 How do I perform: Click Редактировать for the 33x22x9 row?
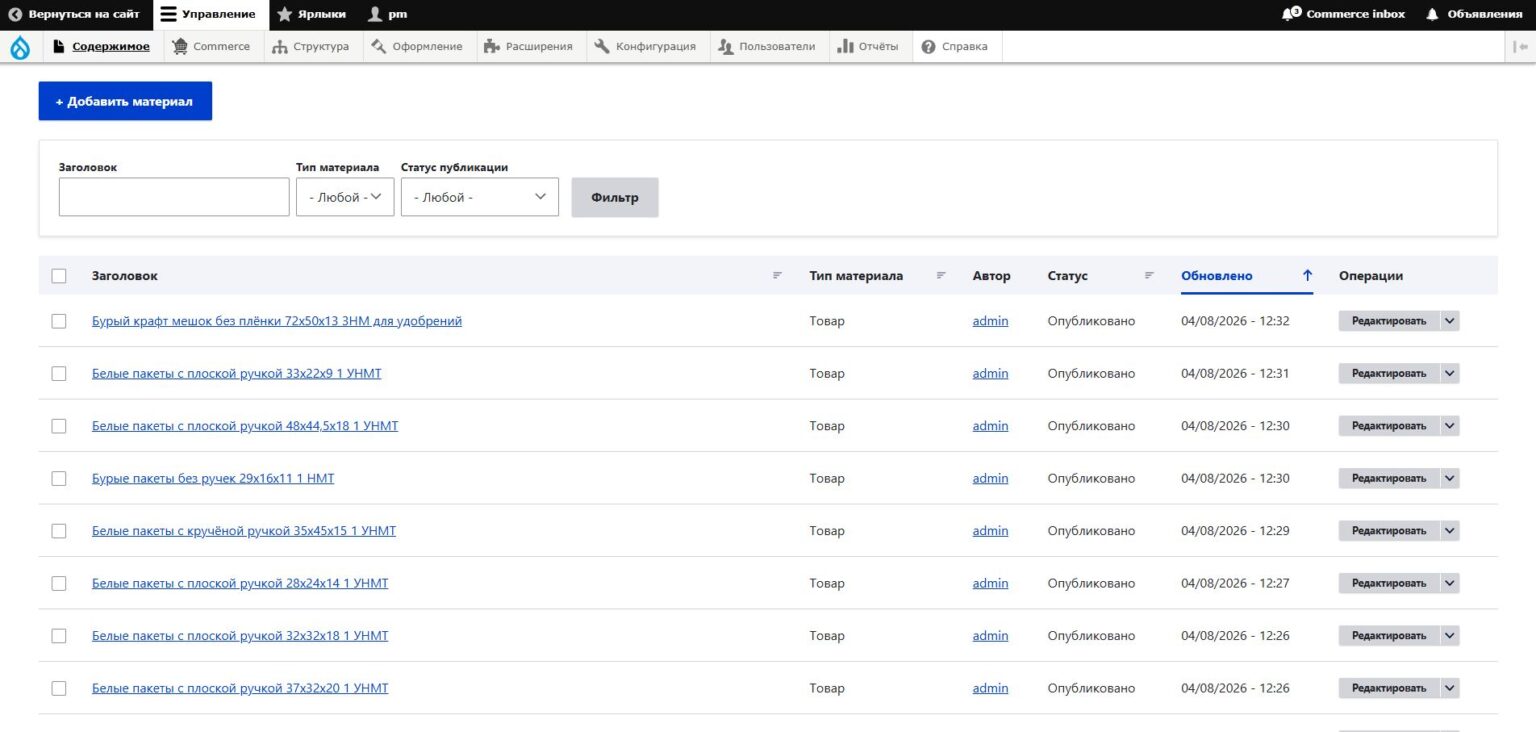coord(1389,373)
